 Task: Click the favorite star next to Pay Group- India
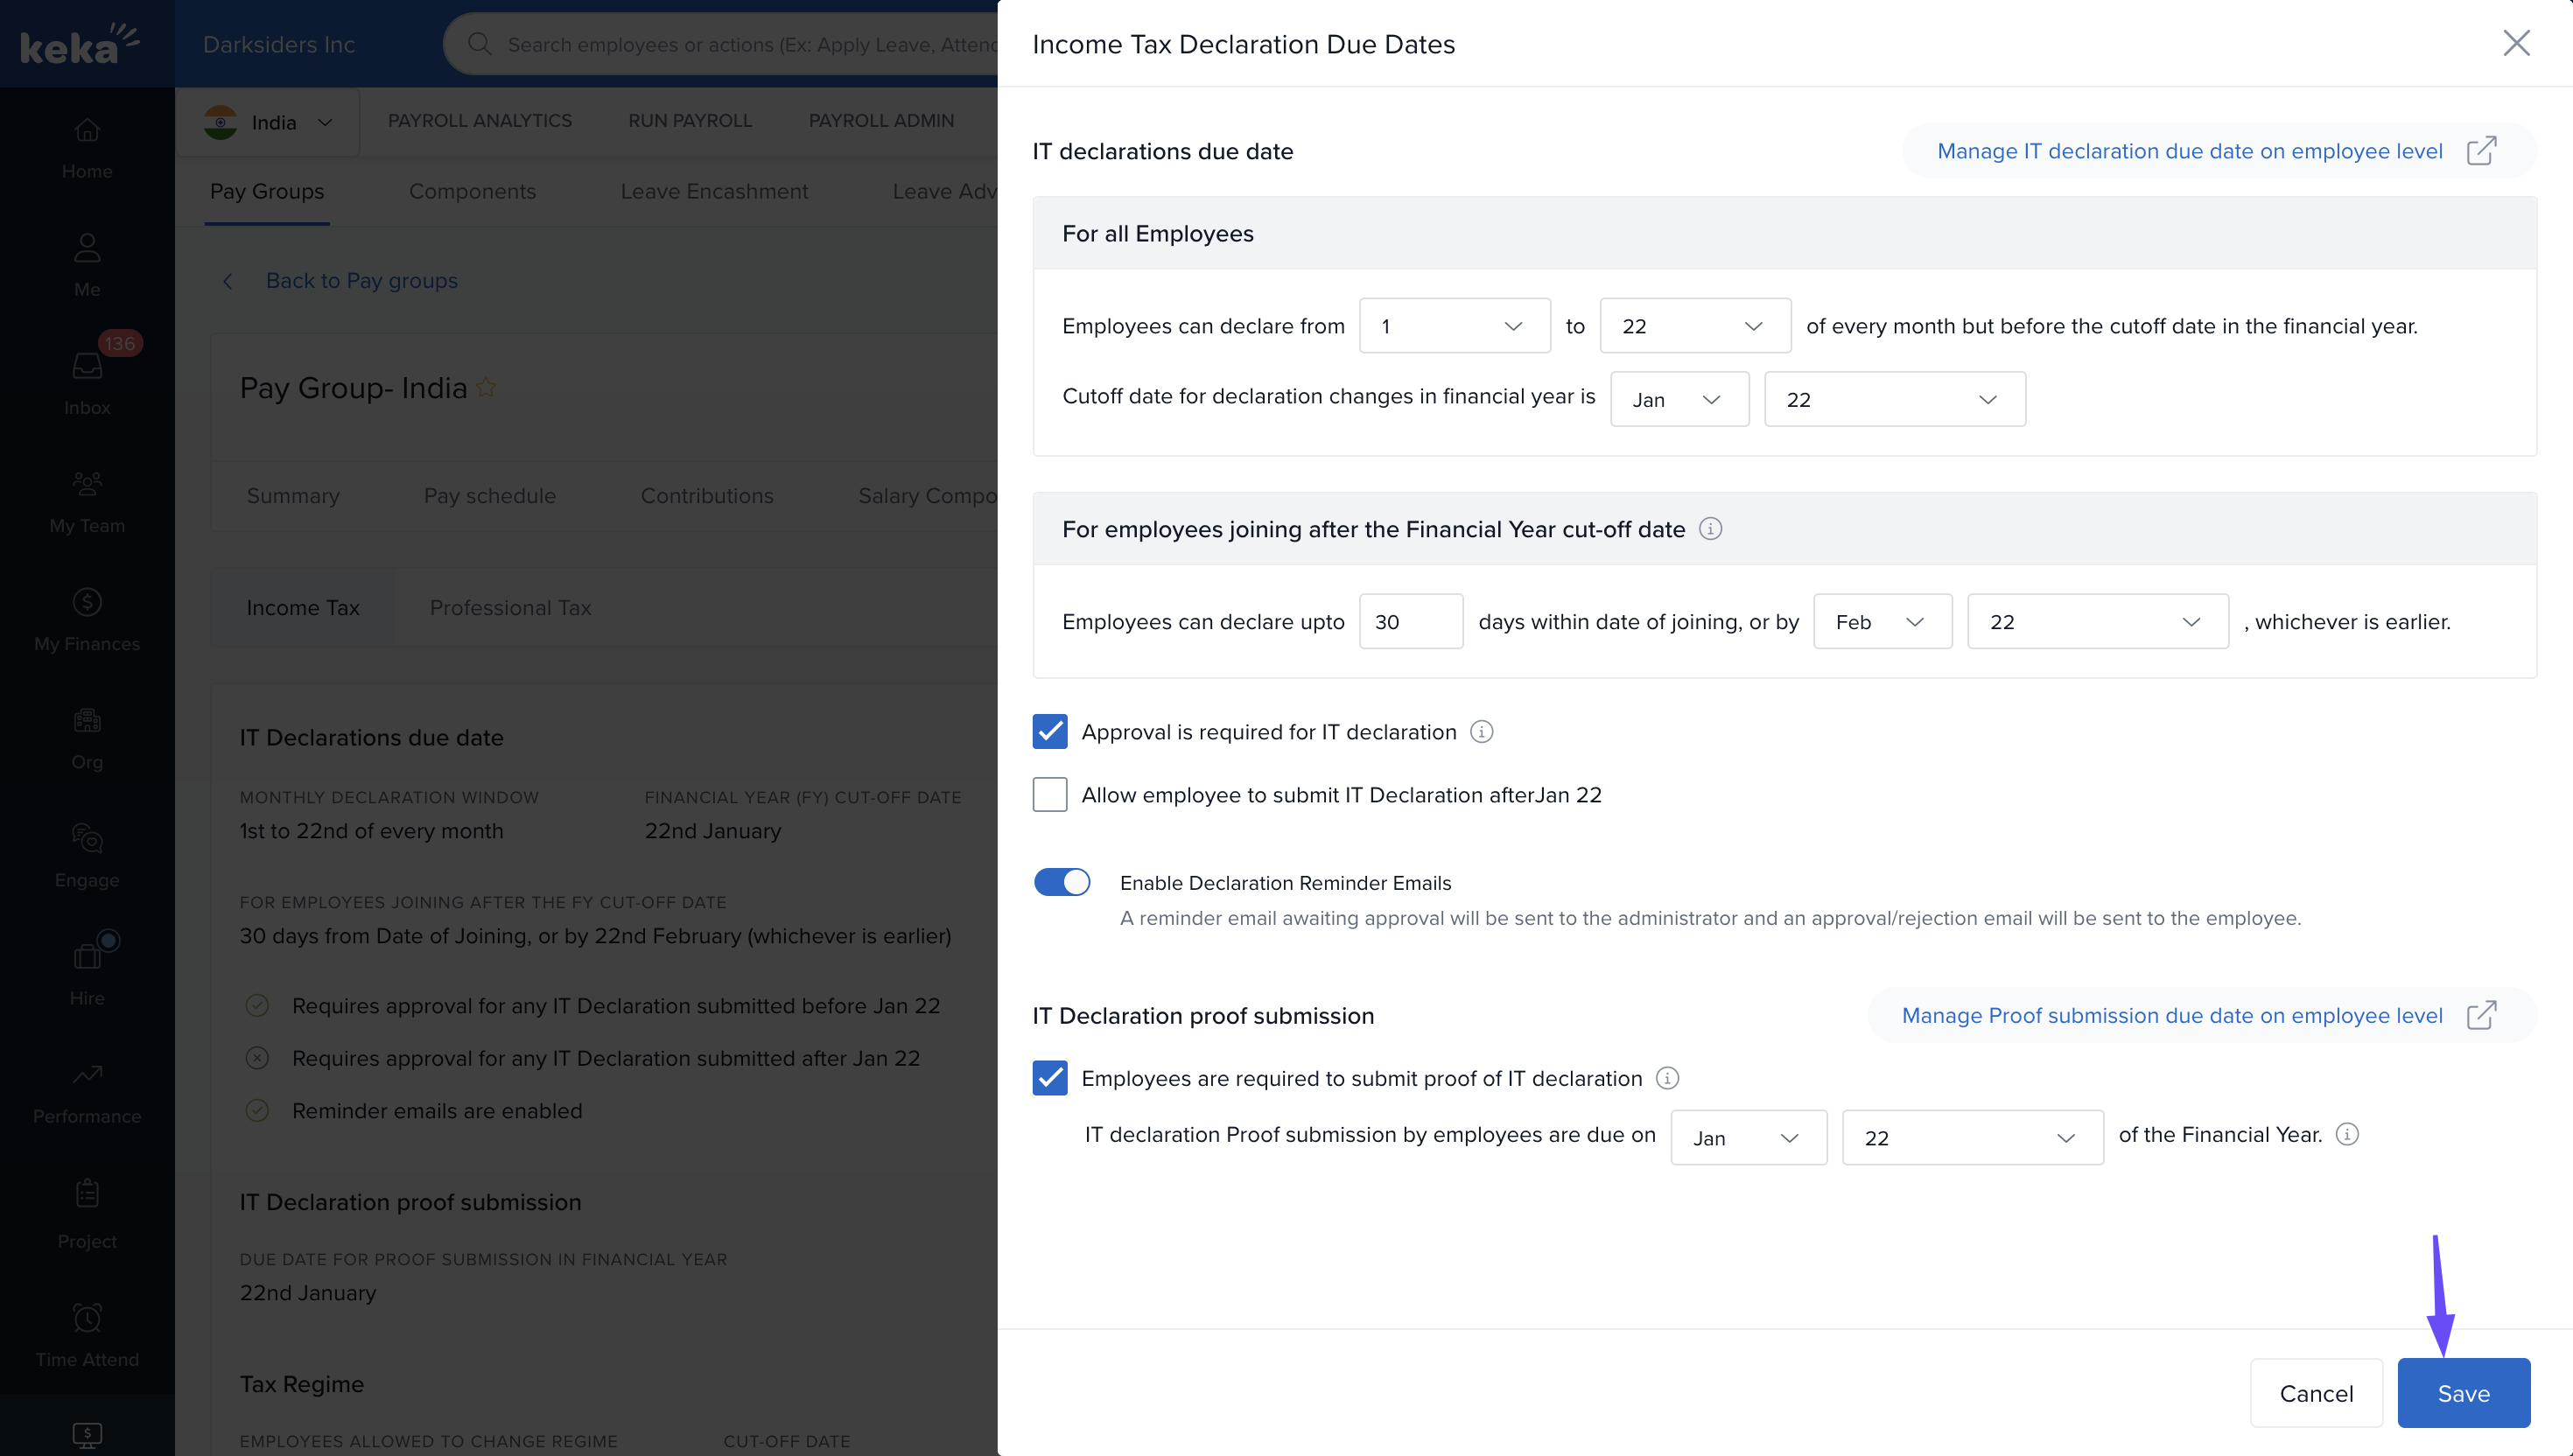(486, 387)
